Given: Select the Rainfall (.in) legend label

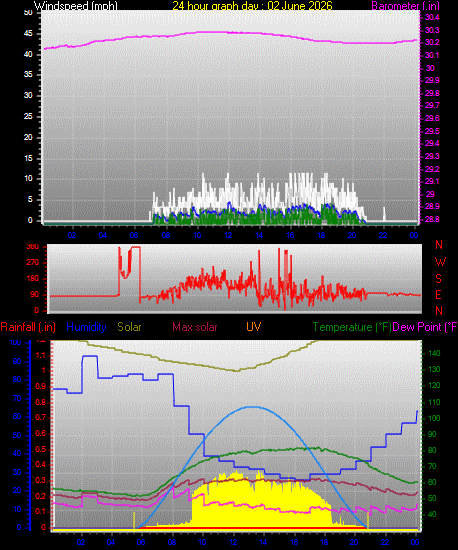Looking at the screenshot, I should 28,327.
